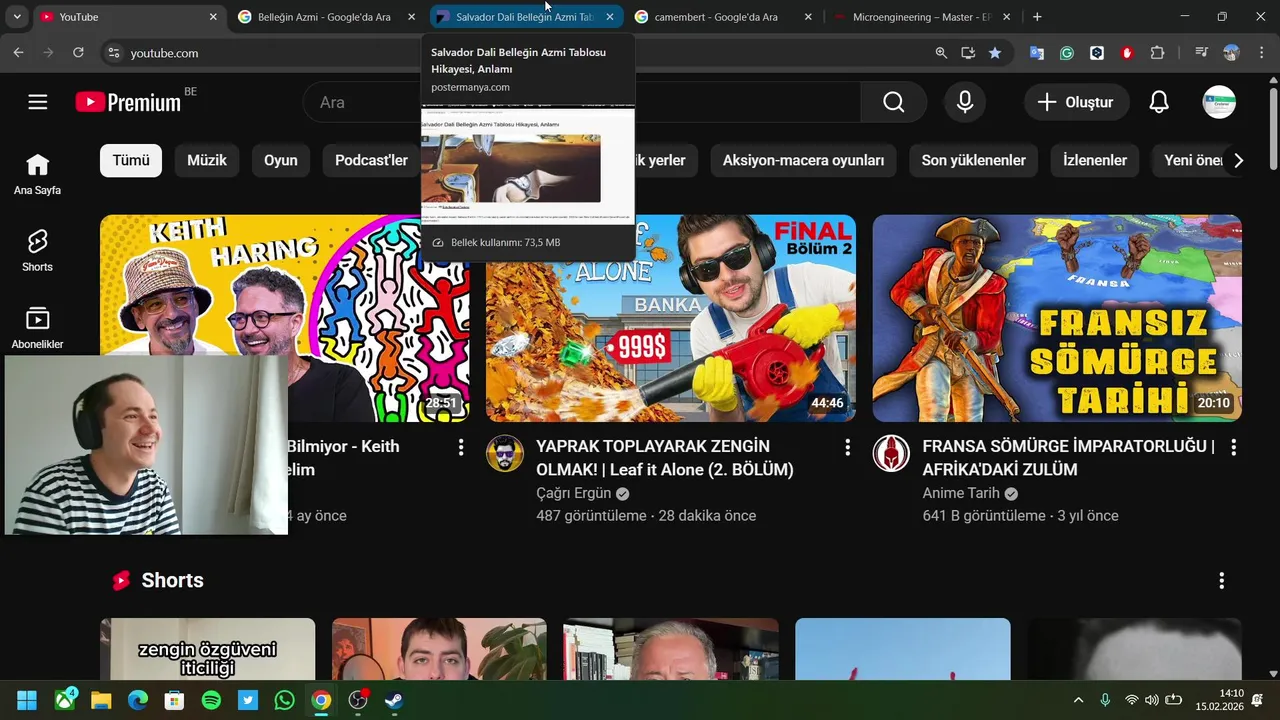This screenshot has height=720, width=1280.
Task: Open the red hand ad-blocker extension
Action: pos(1127,53)
